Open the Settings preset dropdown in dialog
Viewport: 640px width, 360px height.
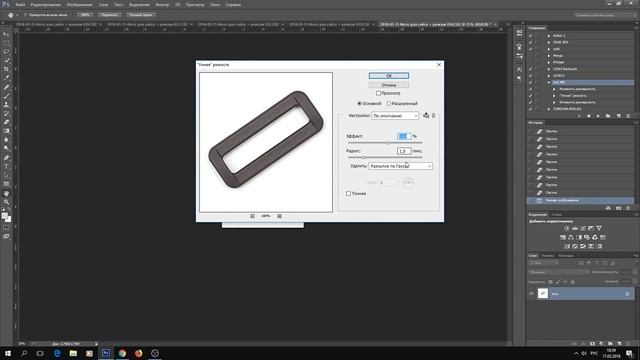(395, 116)
